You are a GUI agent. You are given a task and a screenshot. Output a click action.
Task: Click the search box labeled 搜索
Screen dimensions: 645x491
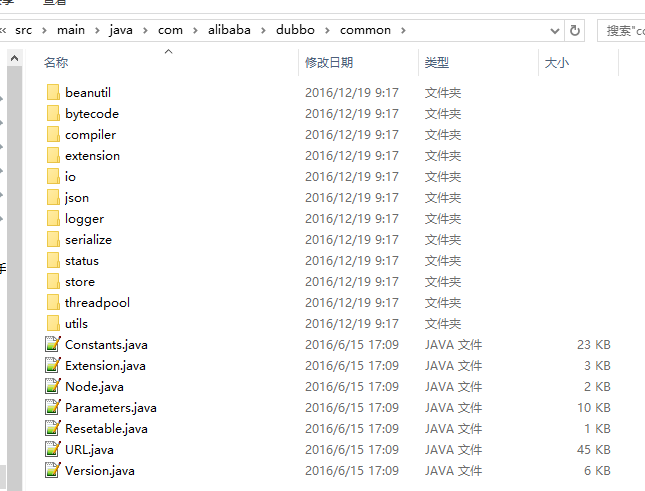click(x=621, y=30)
